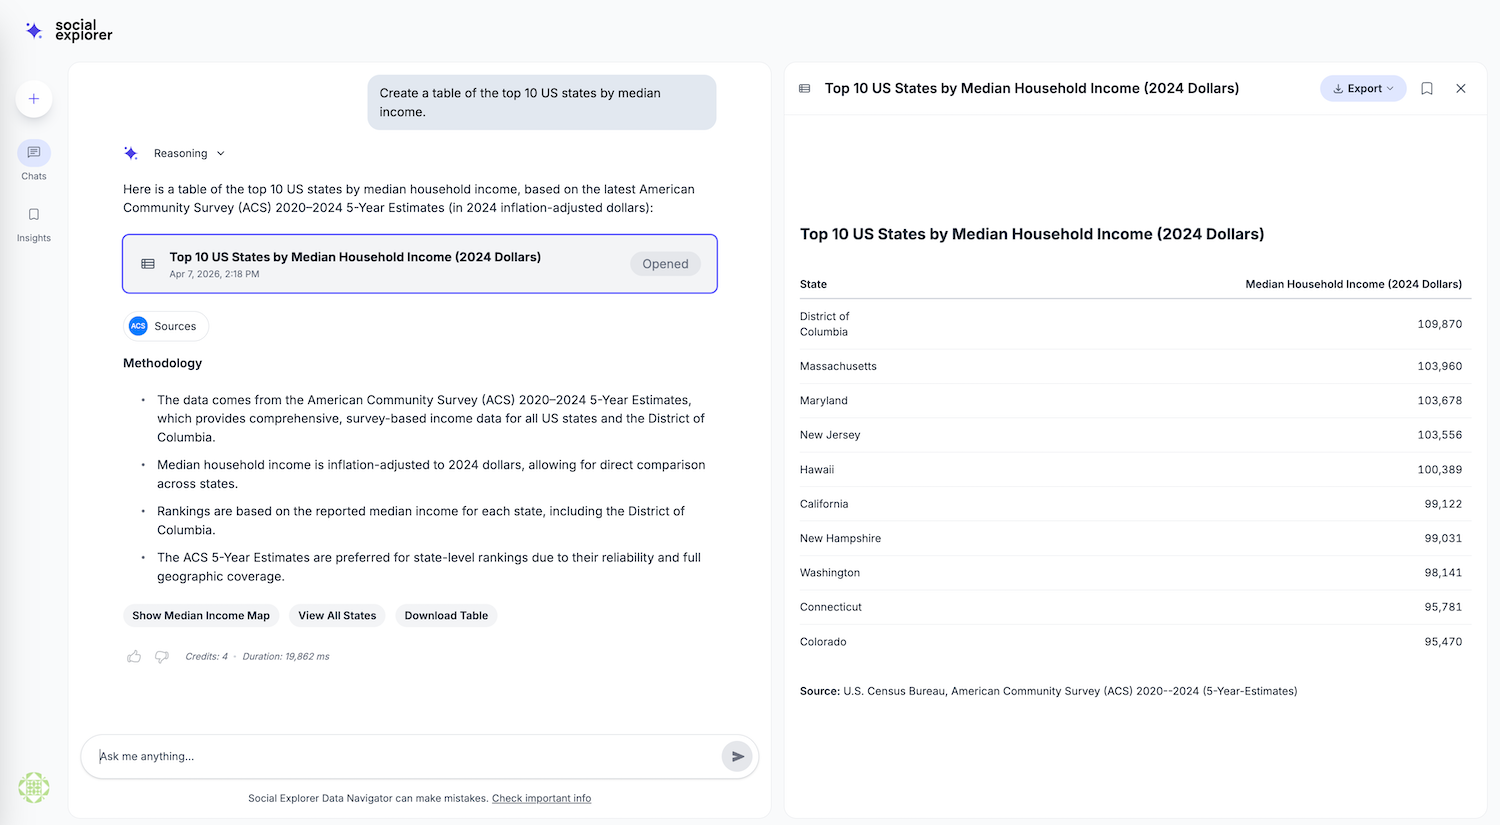1500x825 pixels.
Task: Select the New Hampshire row
Action: 1135,539
